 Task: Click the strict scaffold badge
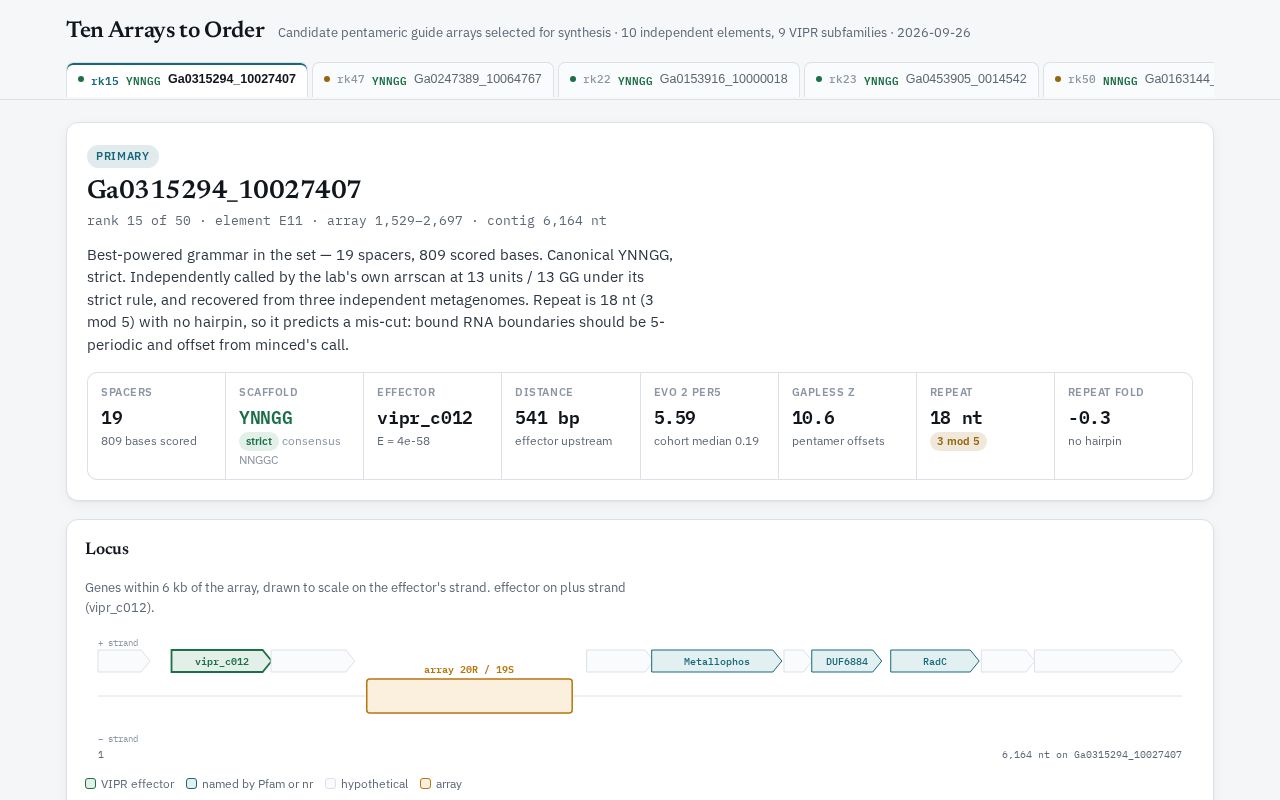258,441
